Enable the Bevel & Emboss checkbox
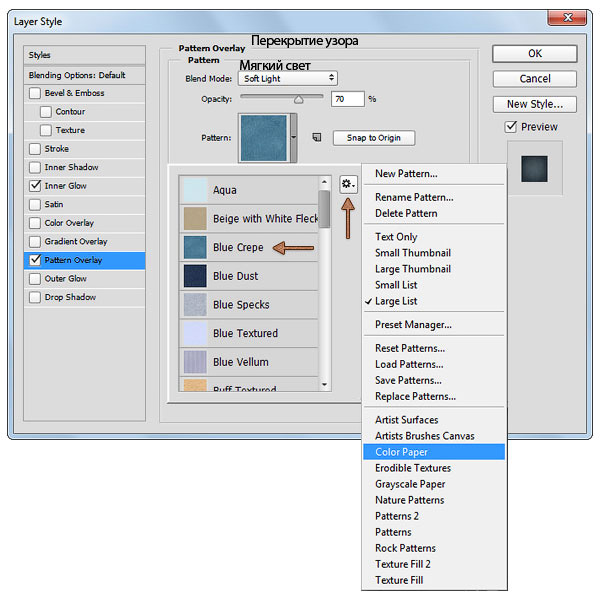Image resolution: width=600 pixels, height=600 pixels. [35, 93]
